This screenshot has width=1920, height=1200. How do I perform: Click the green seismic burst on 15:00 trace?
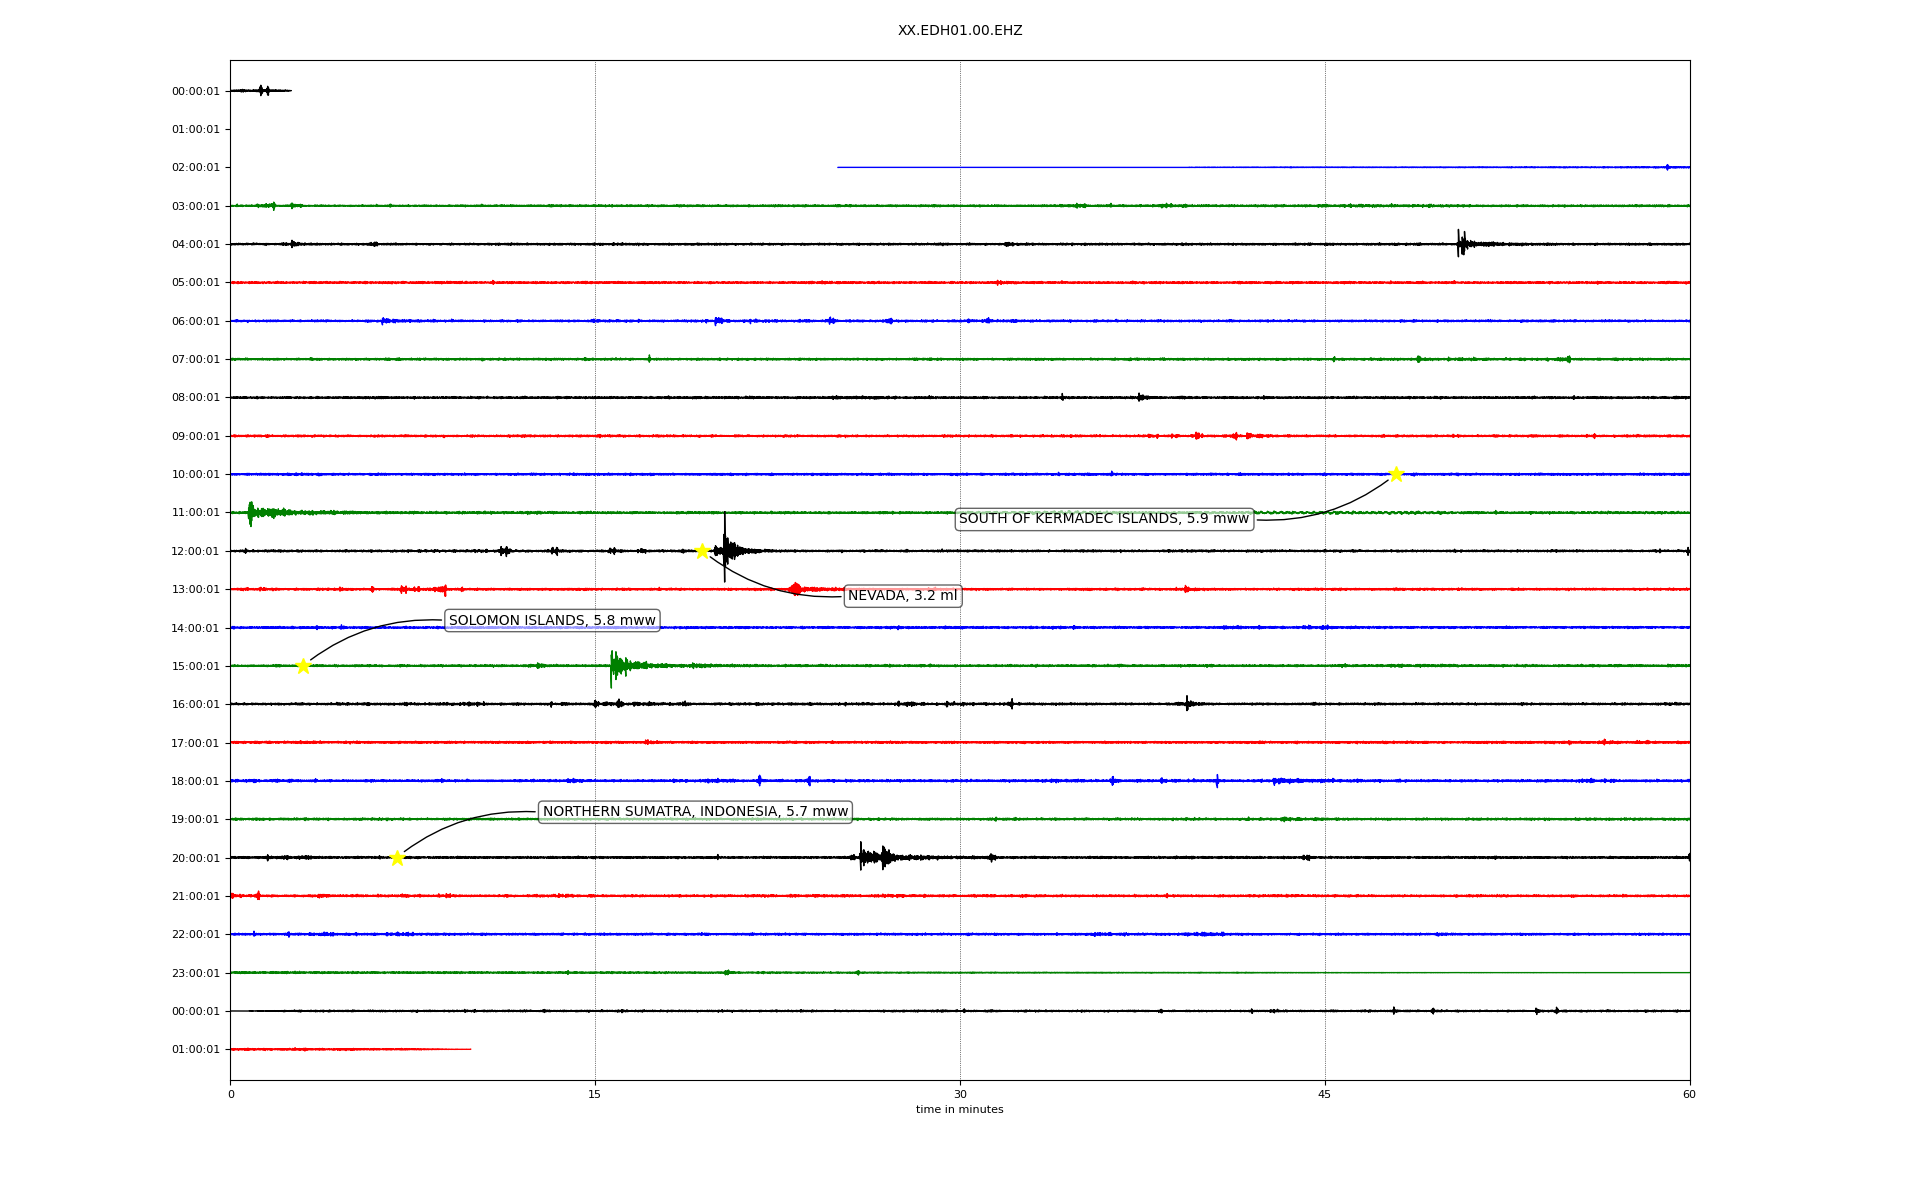[618, 666]
